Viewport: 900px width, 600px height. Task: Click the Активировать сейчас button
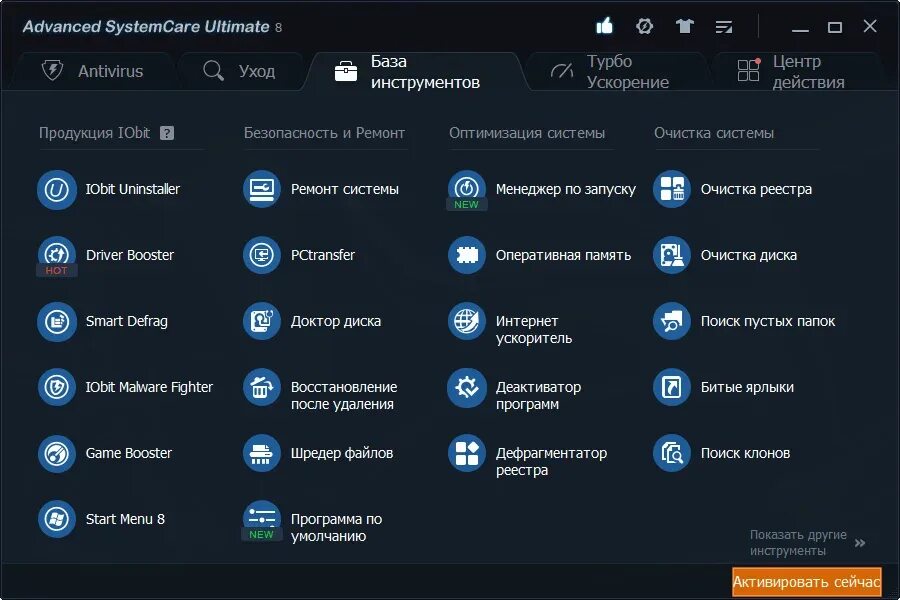pyautogui.click(x=806, y=582)
